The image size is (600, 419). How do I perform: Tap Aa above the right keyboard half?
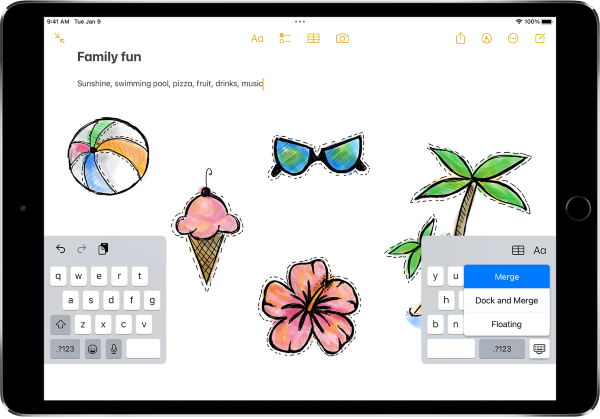point(540,250)
